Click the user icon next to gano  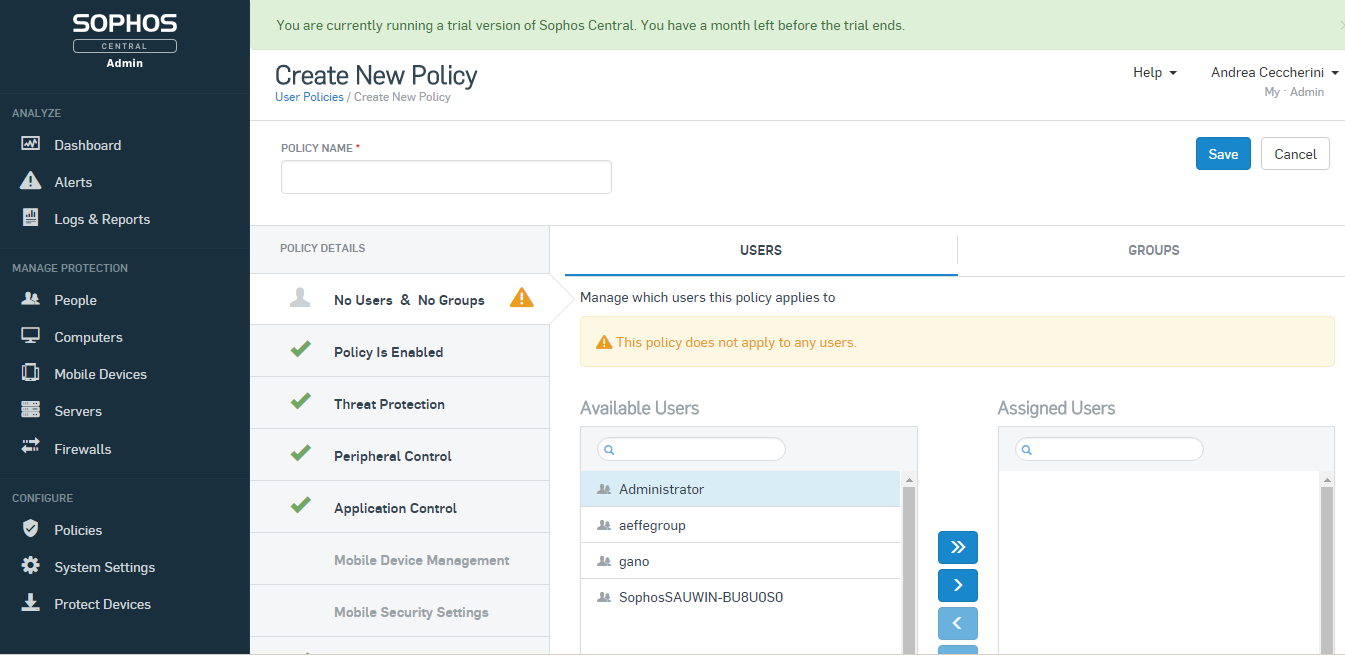pyautogui.click(x=603, y=562)
